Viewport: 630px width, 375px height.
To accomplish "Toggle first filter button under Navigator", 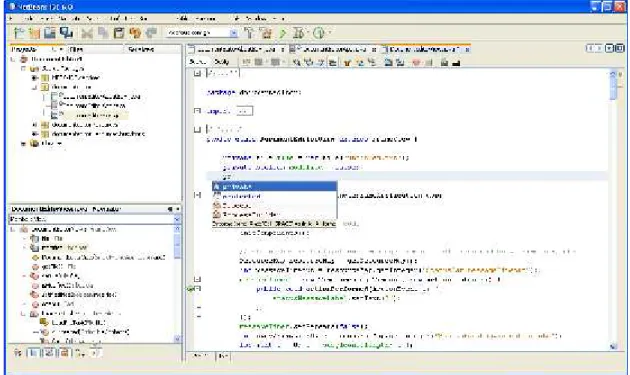I will point(18,353).
